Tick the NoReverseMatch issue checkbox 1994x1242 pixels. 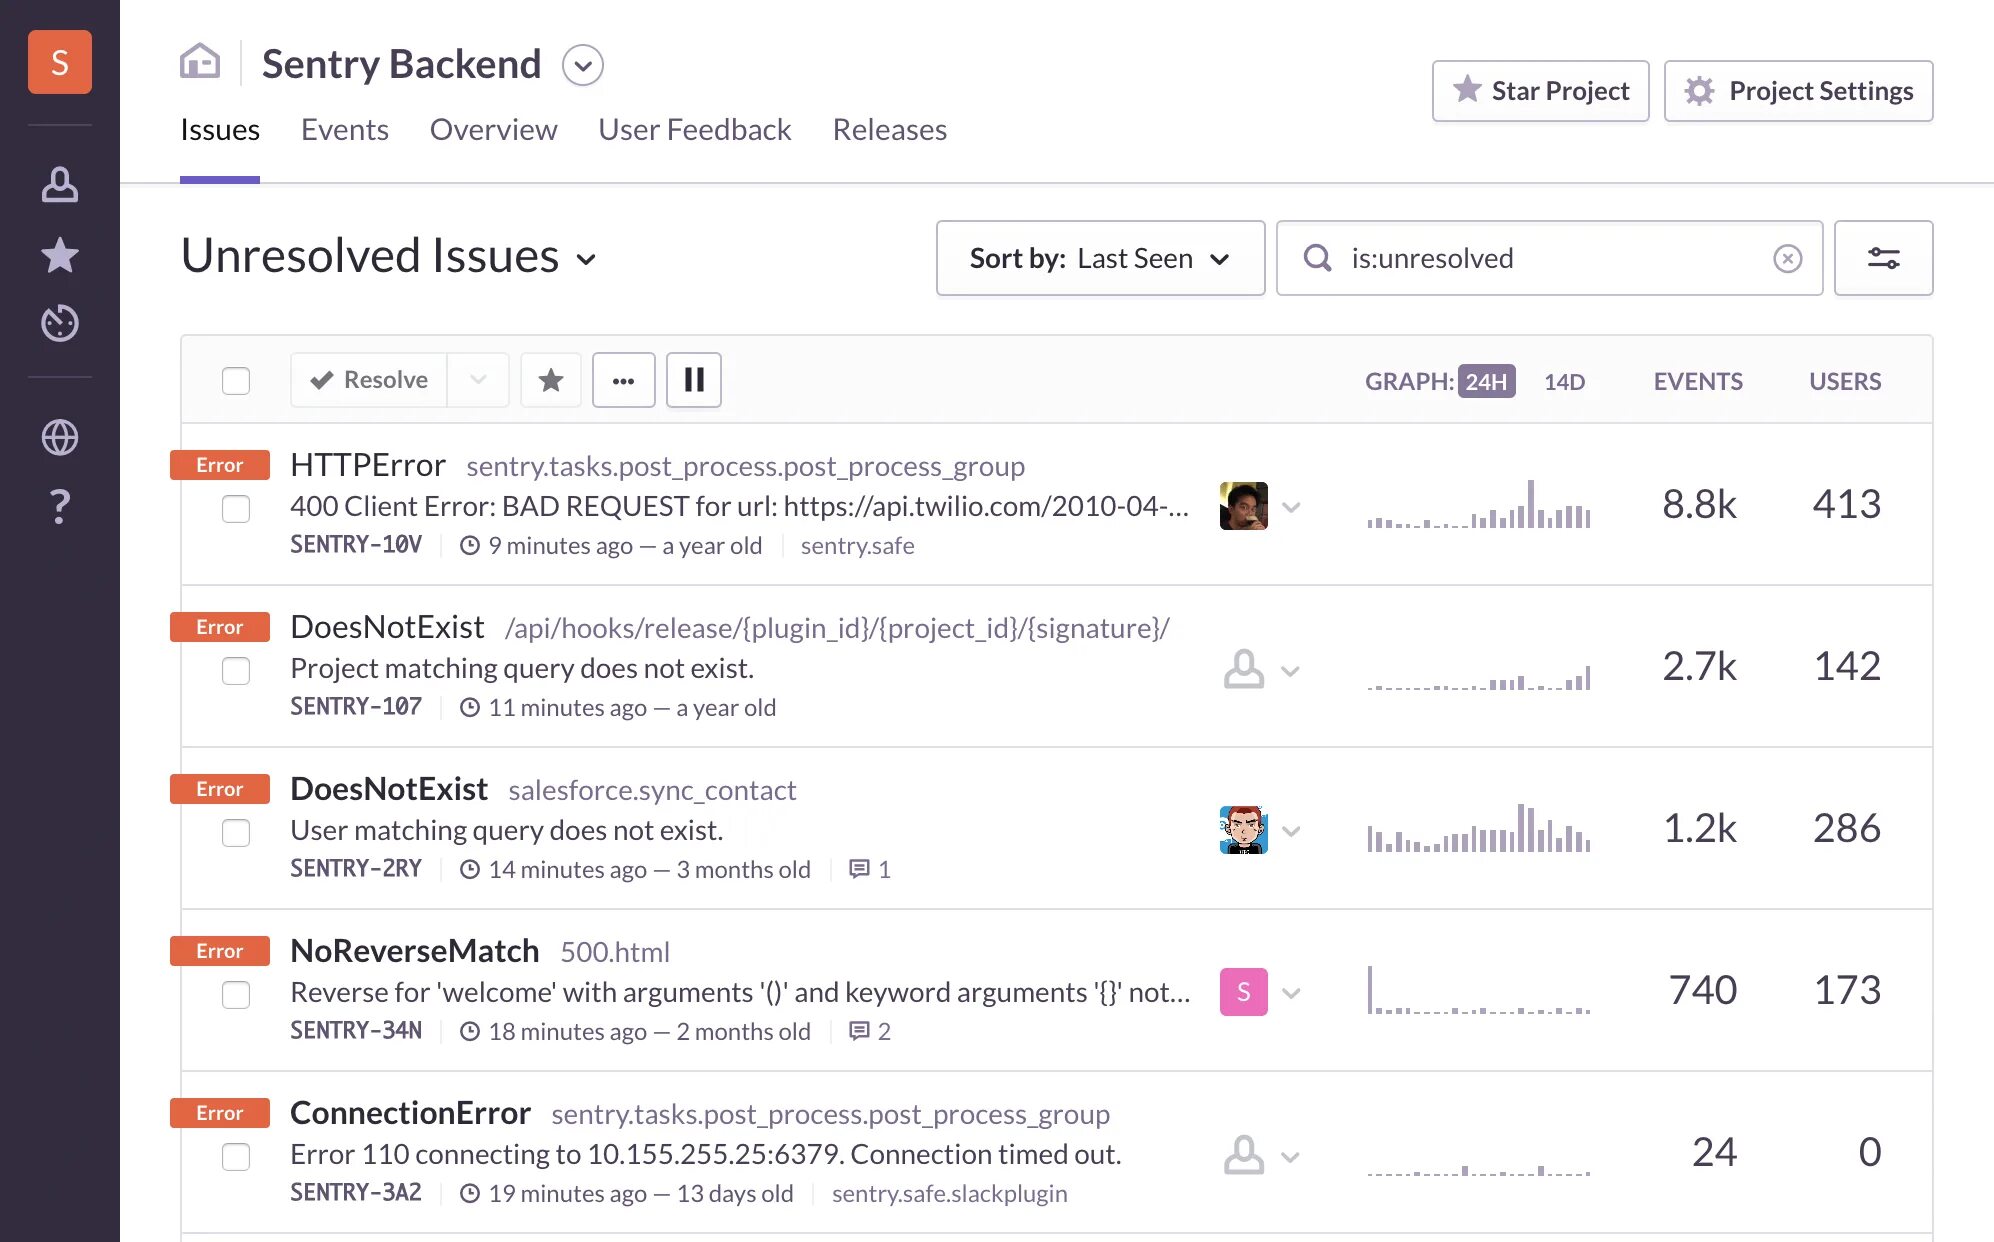coord(236,995)
